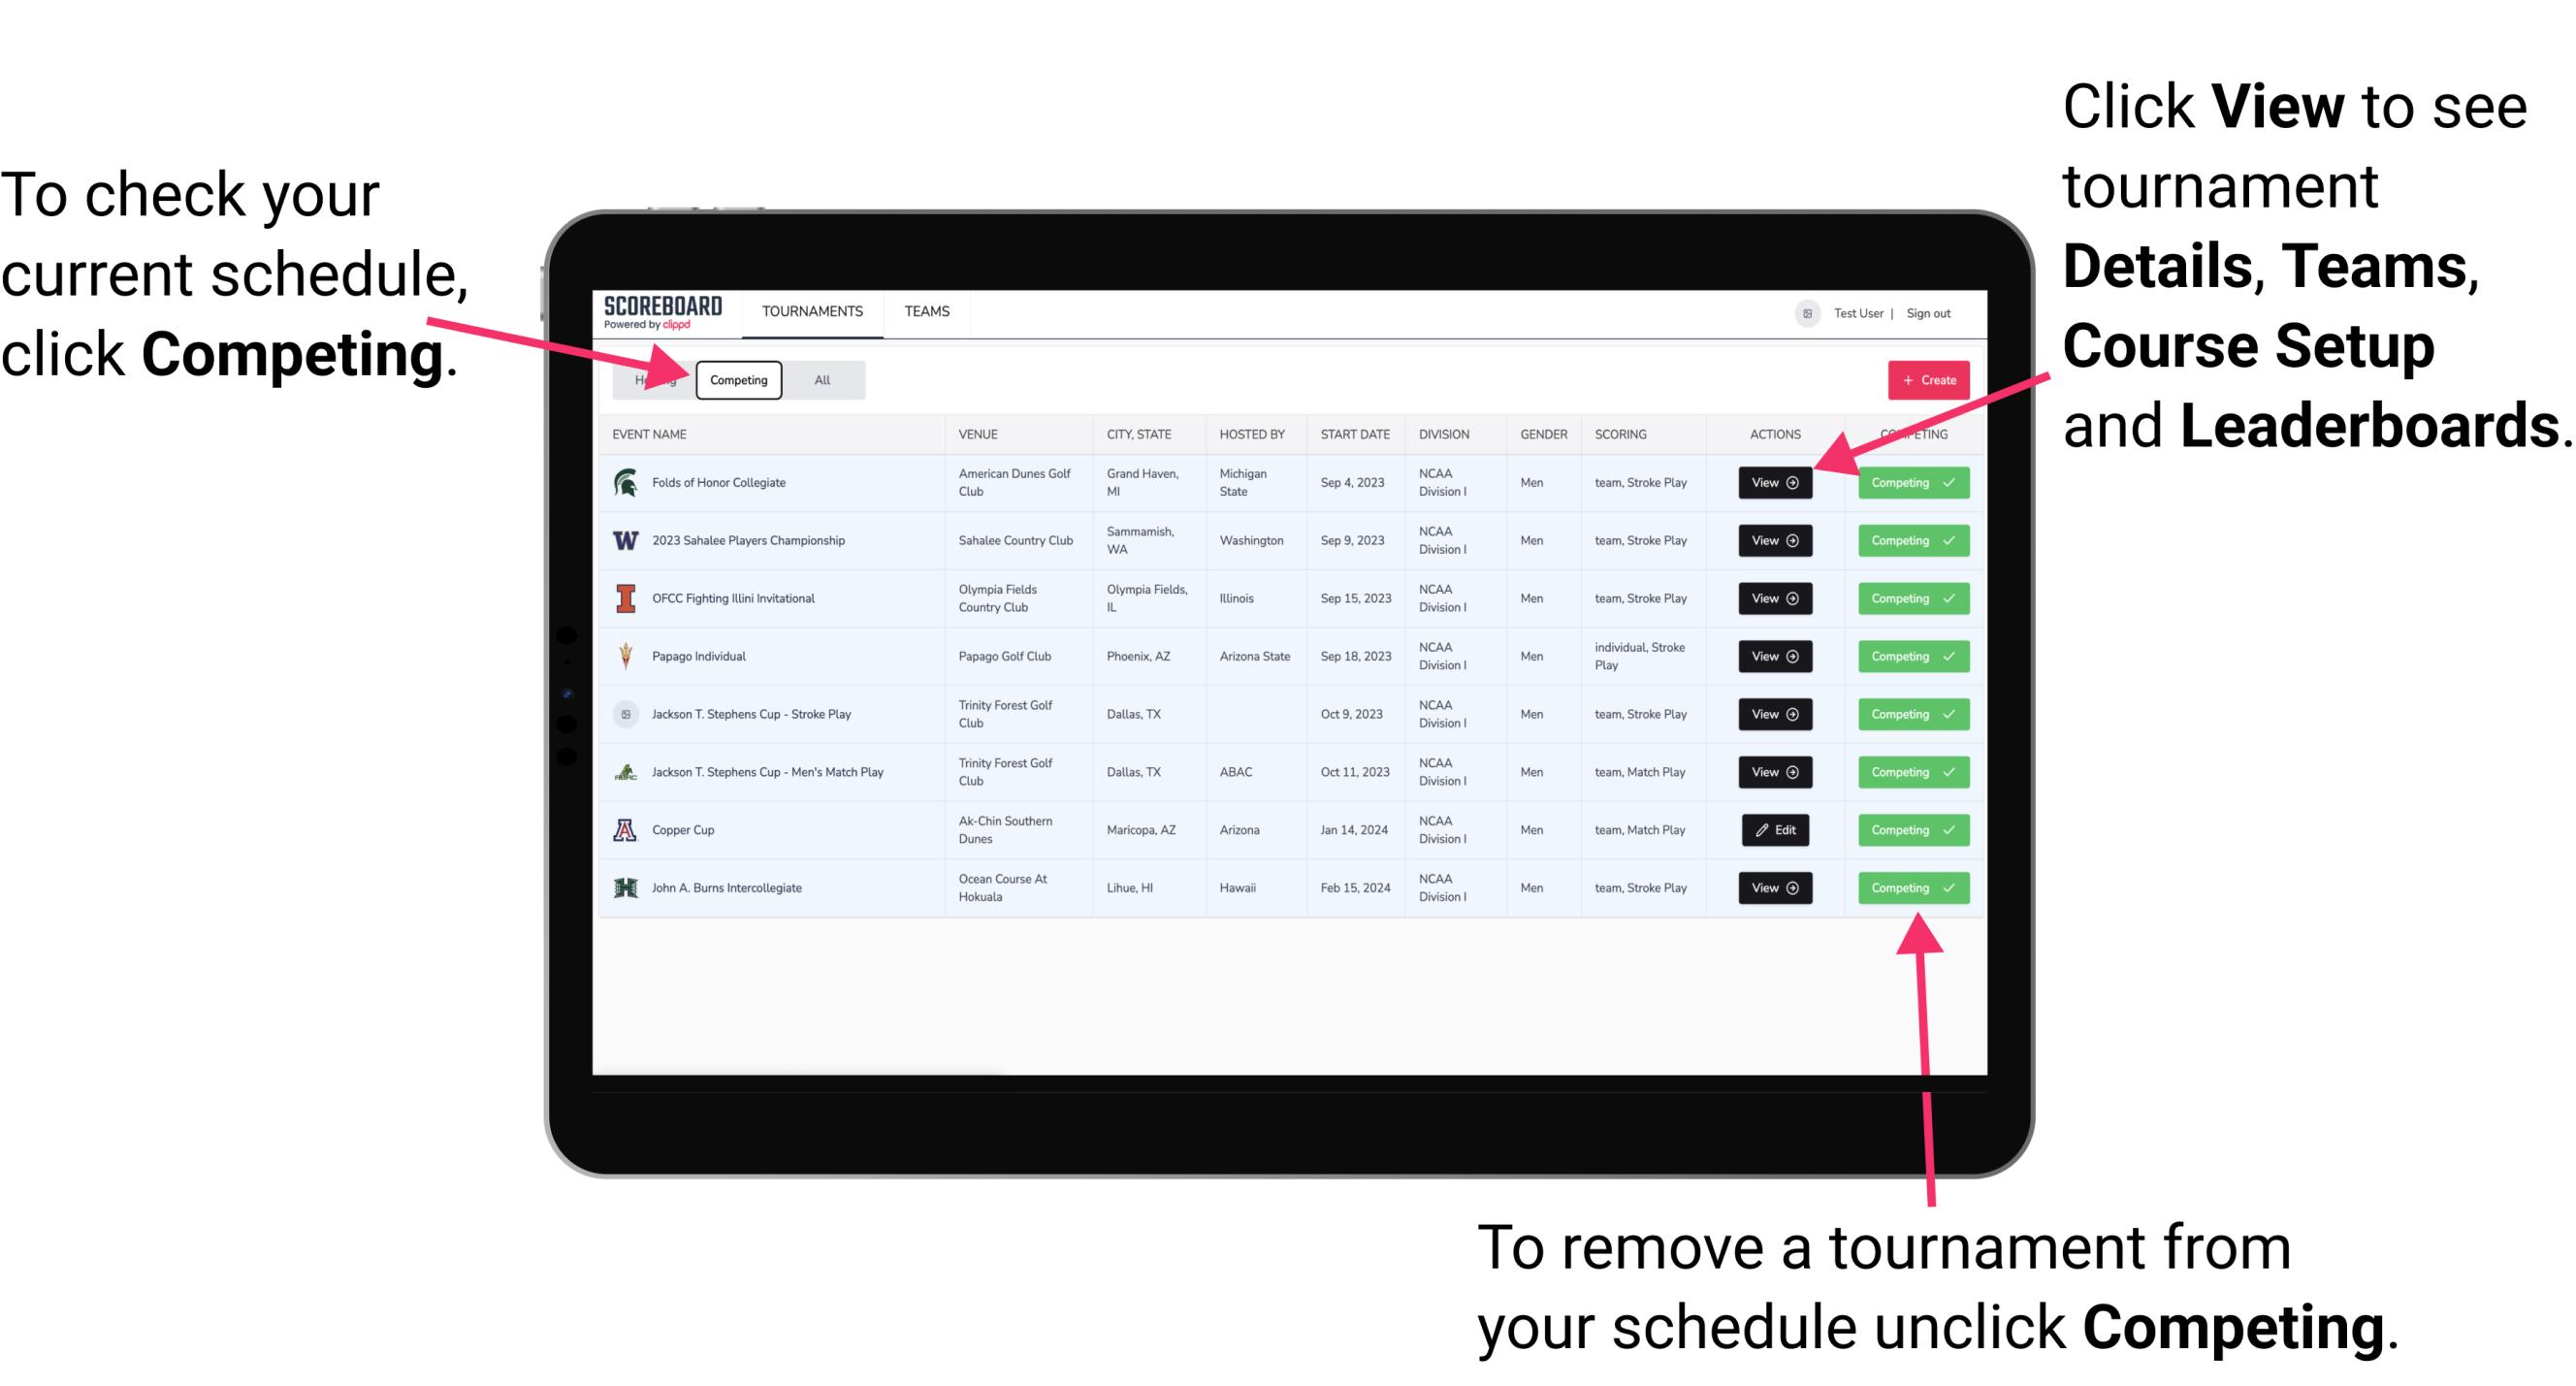Click the TEAMS menu item
The height and width of the screenshot is (1386, 2576).
(928, 310)
